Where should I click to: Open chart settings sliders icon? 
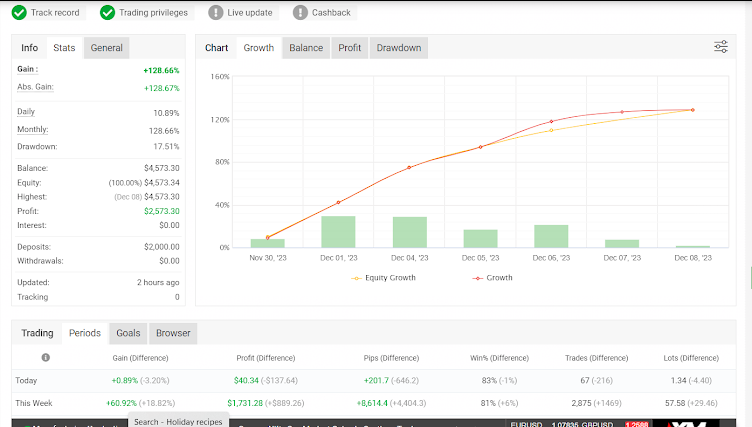(x=721, y=47)
